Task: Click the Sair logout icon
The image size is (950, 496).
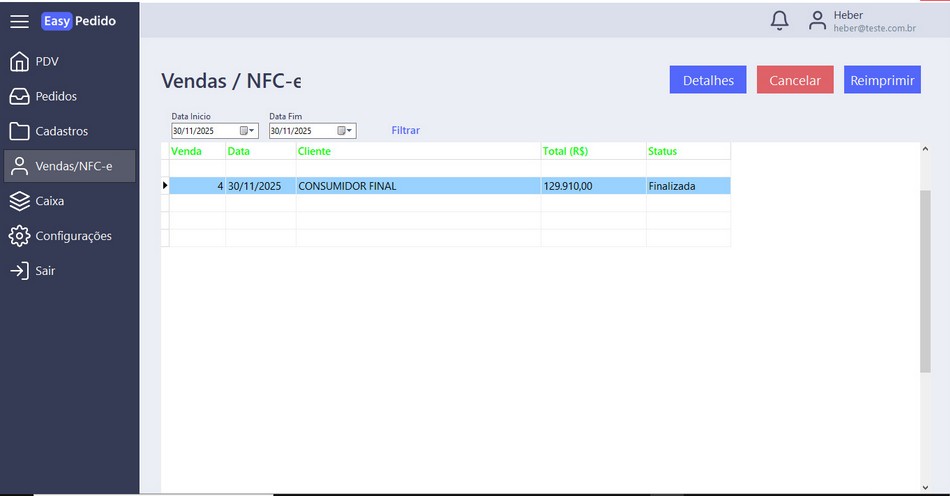Action: (19, 271)
